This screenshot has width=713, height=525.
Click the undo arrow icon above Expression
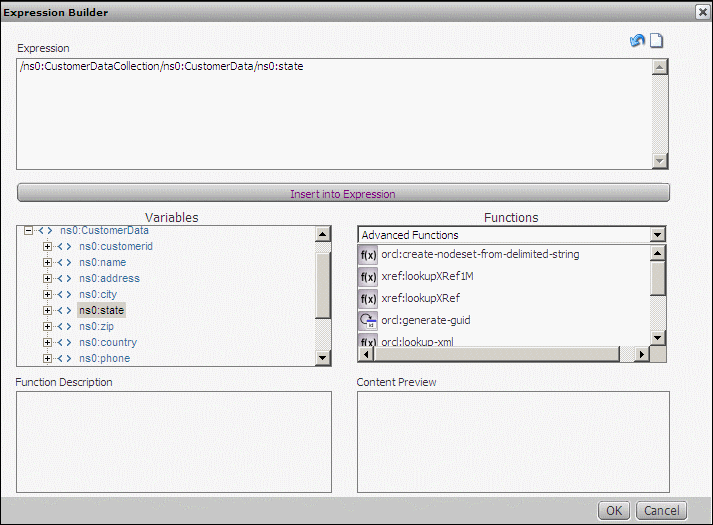click(x=637, y=41)
